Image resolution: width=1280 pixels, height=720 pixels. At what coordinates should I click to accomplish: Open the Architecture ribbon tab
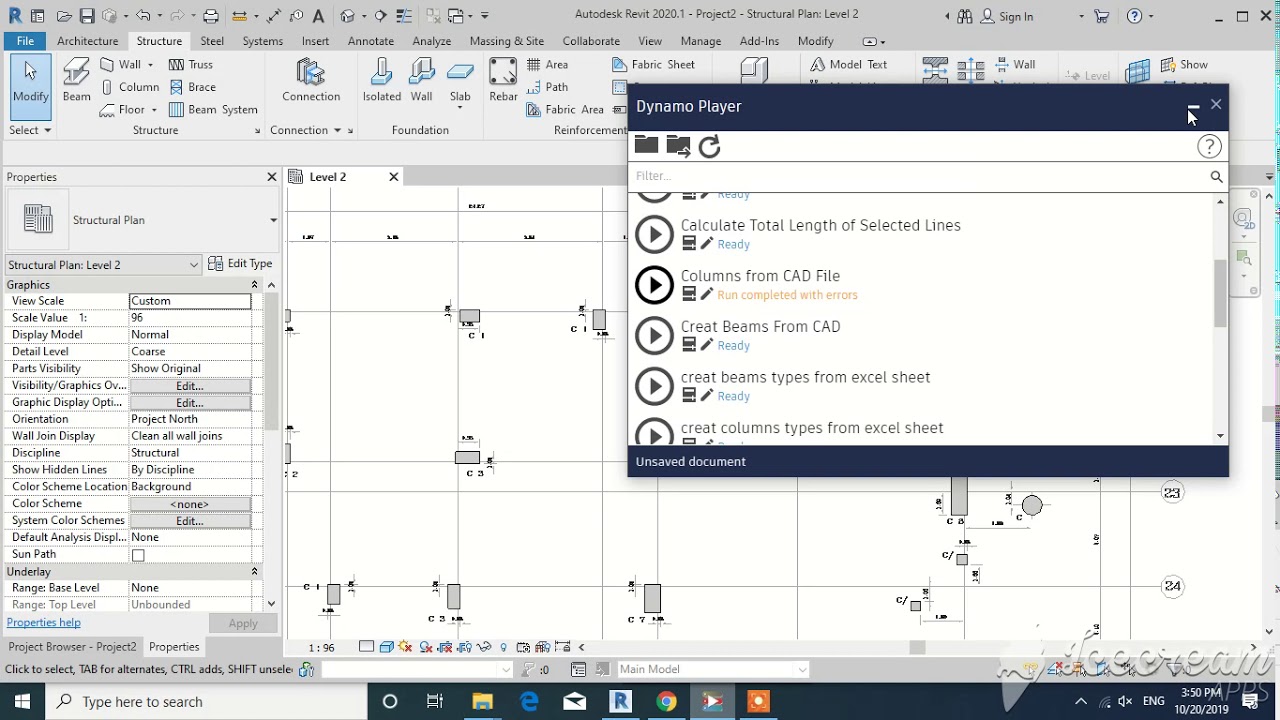[88, 41]
